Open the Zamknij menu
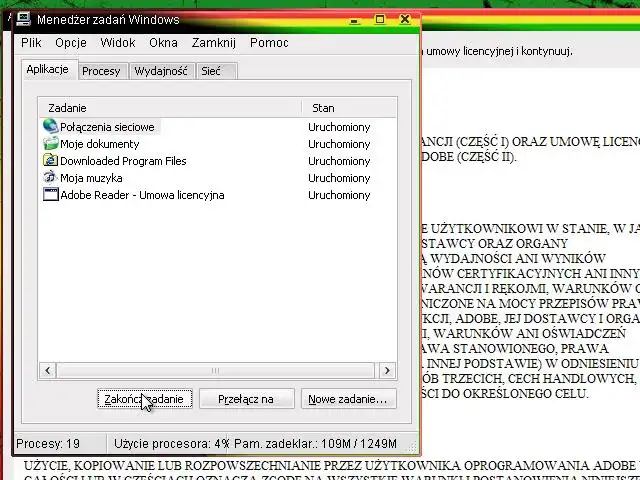640x480 pixels. (214, 42)
